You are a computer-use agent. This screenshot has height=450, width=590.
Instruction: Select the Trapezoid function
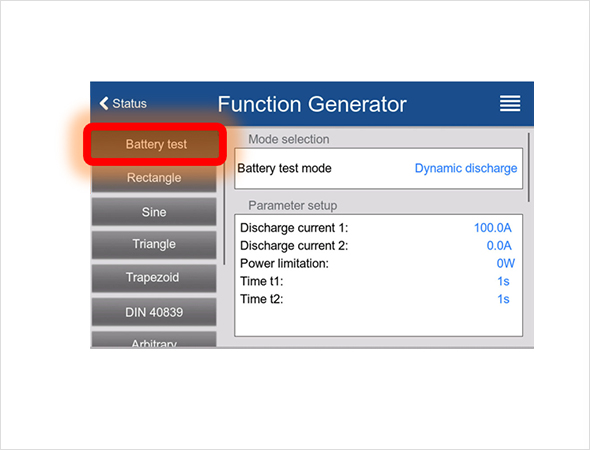154,278
